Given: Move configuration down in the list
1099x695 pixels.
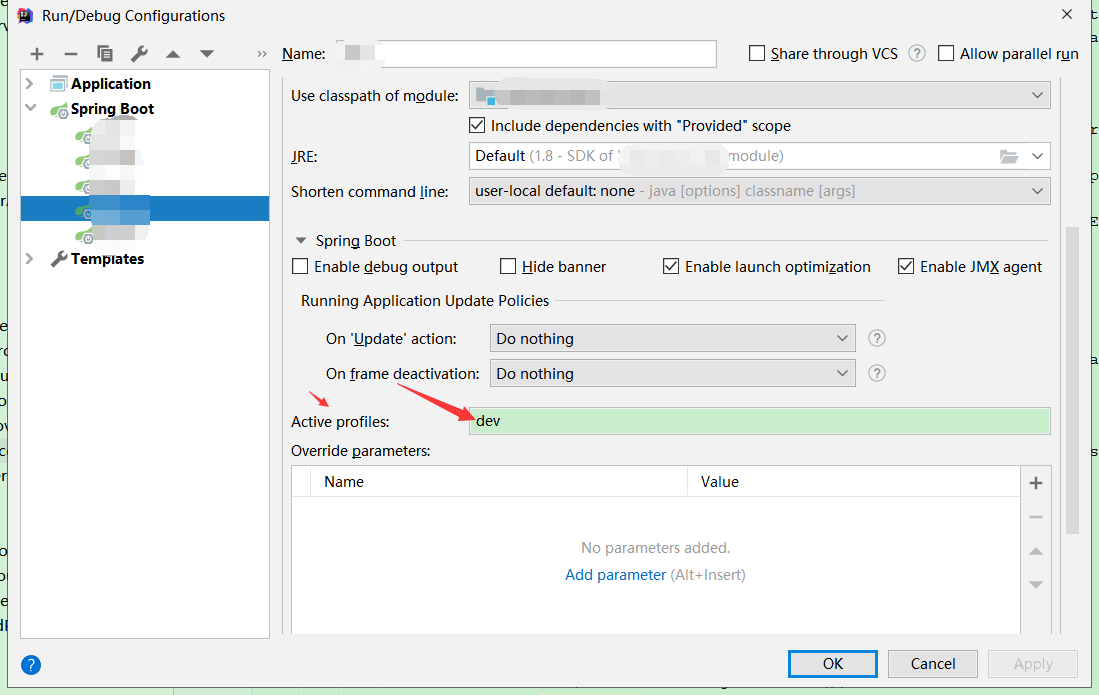Looking at the screenshot, I should coord(207,54).
